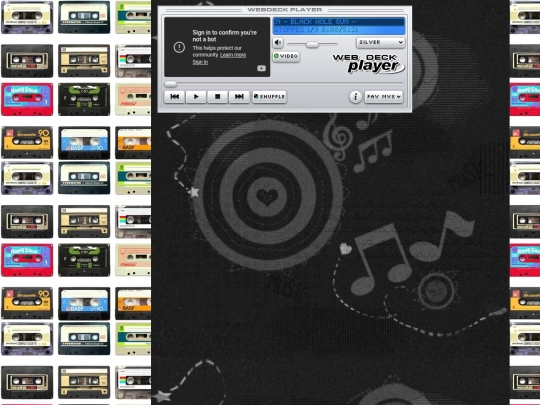This screenshot has width=540, height=405.
Task: Start playback with the play button
Action: 196,97
